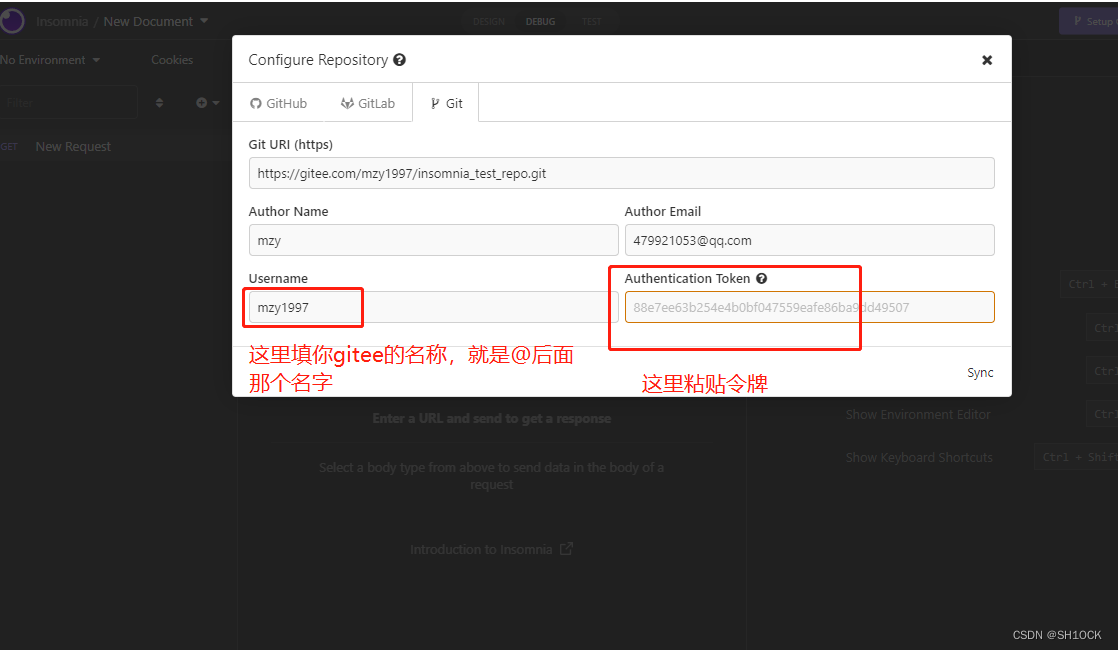Click the Insomnia logo in the top bar
1118x650 pixels.
(13, 20)
